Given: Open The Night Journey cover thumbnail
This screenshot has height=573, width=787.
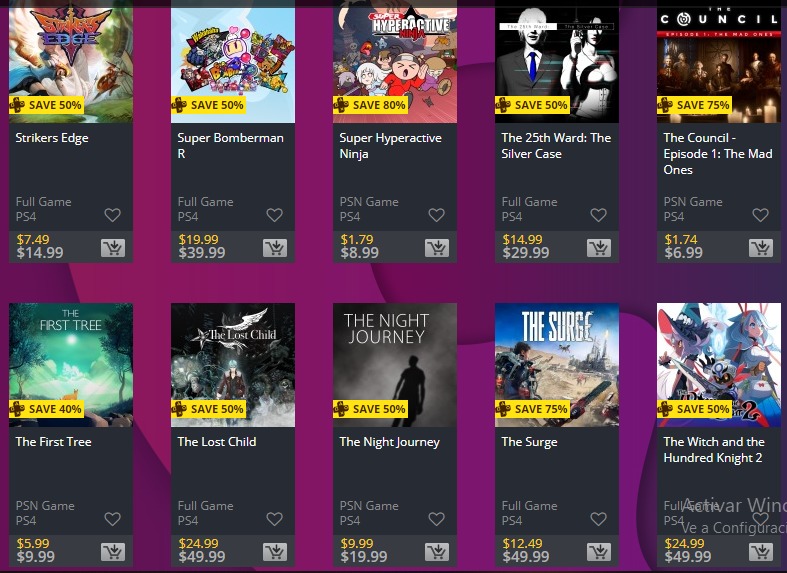Looking at the screenshot, I should point(395,365).
